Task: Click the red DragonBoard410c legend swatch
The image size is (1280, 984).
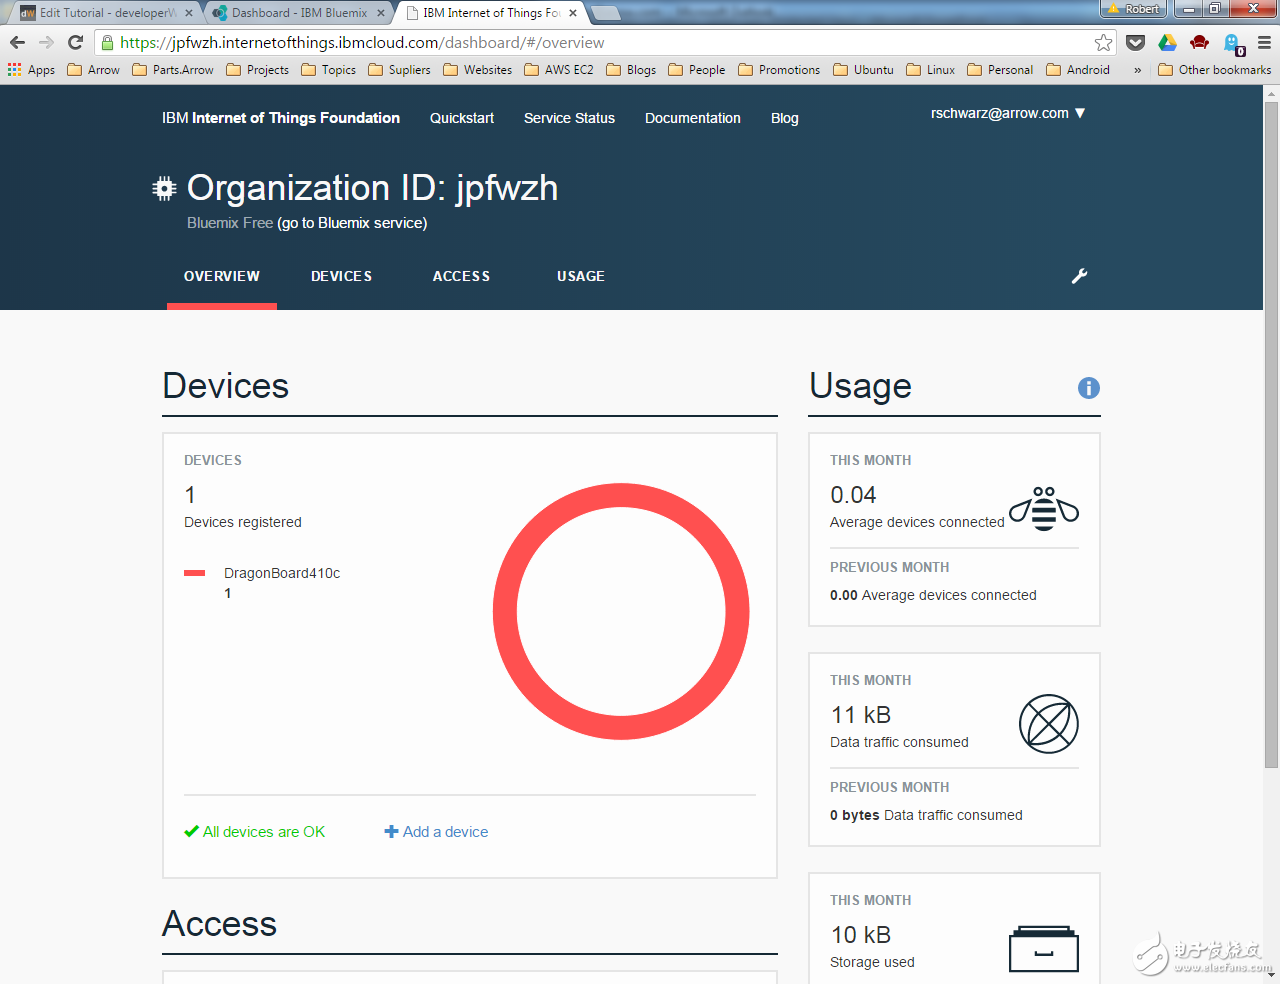Action: pos(194,573)
